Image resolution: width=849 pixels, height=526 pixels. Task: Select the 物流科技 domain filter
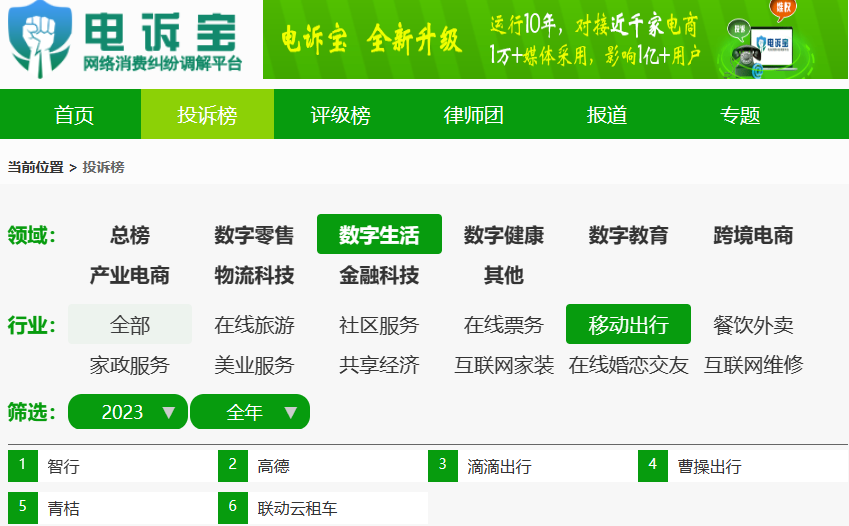click(x=254, y=275)
